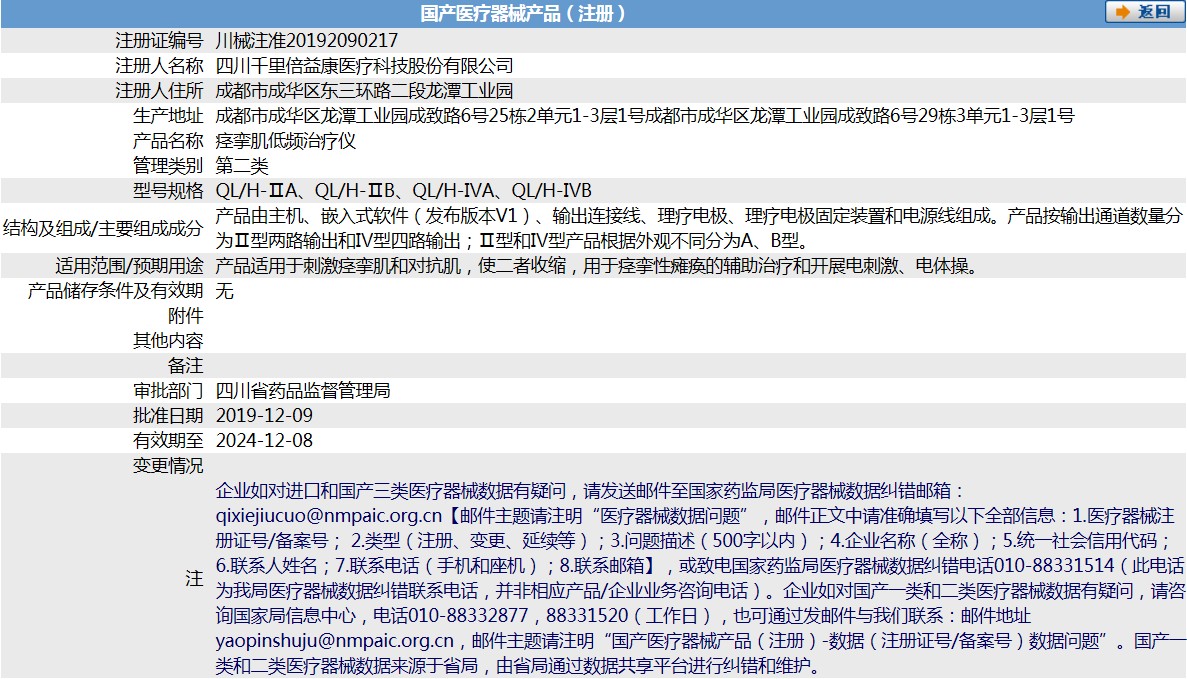Click the label 产品储存条件及有效期
Screen dimensions: 1187x679
(115, 291)
